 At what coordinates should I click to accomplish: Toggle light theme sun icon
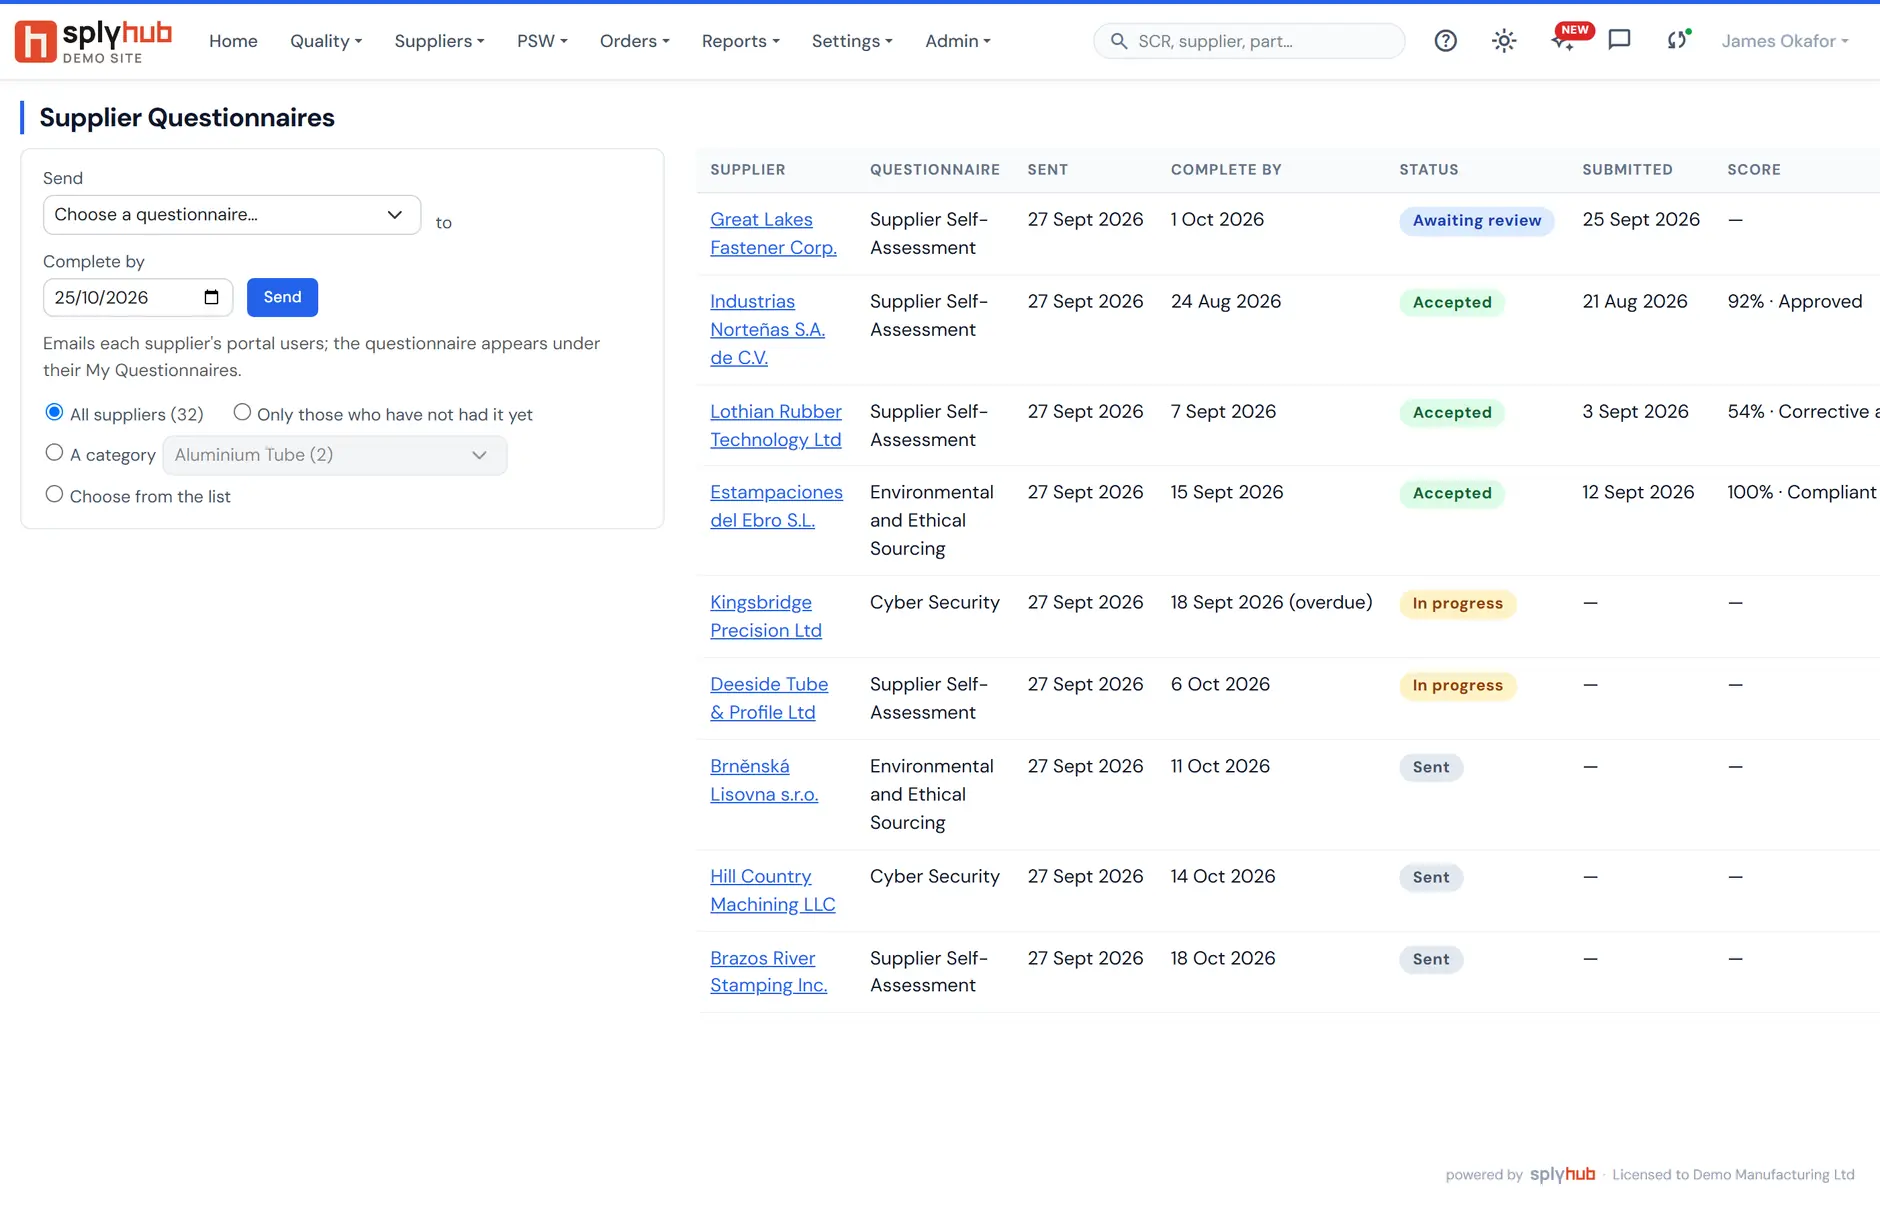tap(1504, 41)
